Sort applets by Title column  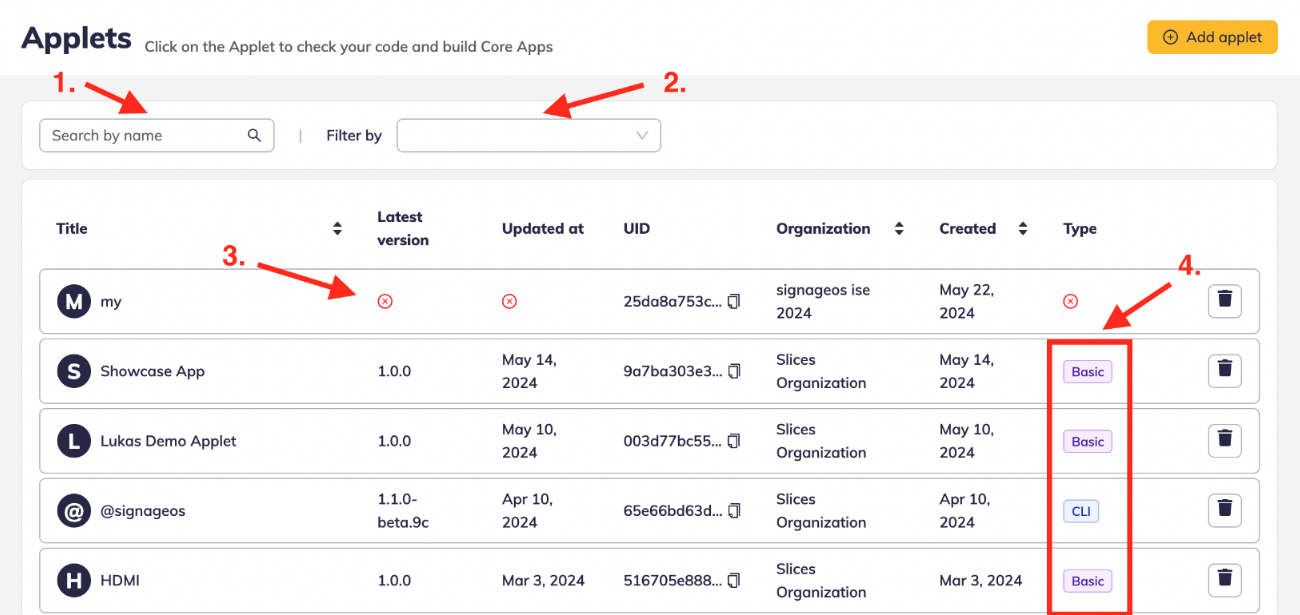pos(338,229)
